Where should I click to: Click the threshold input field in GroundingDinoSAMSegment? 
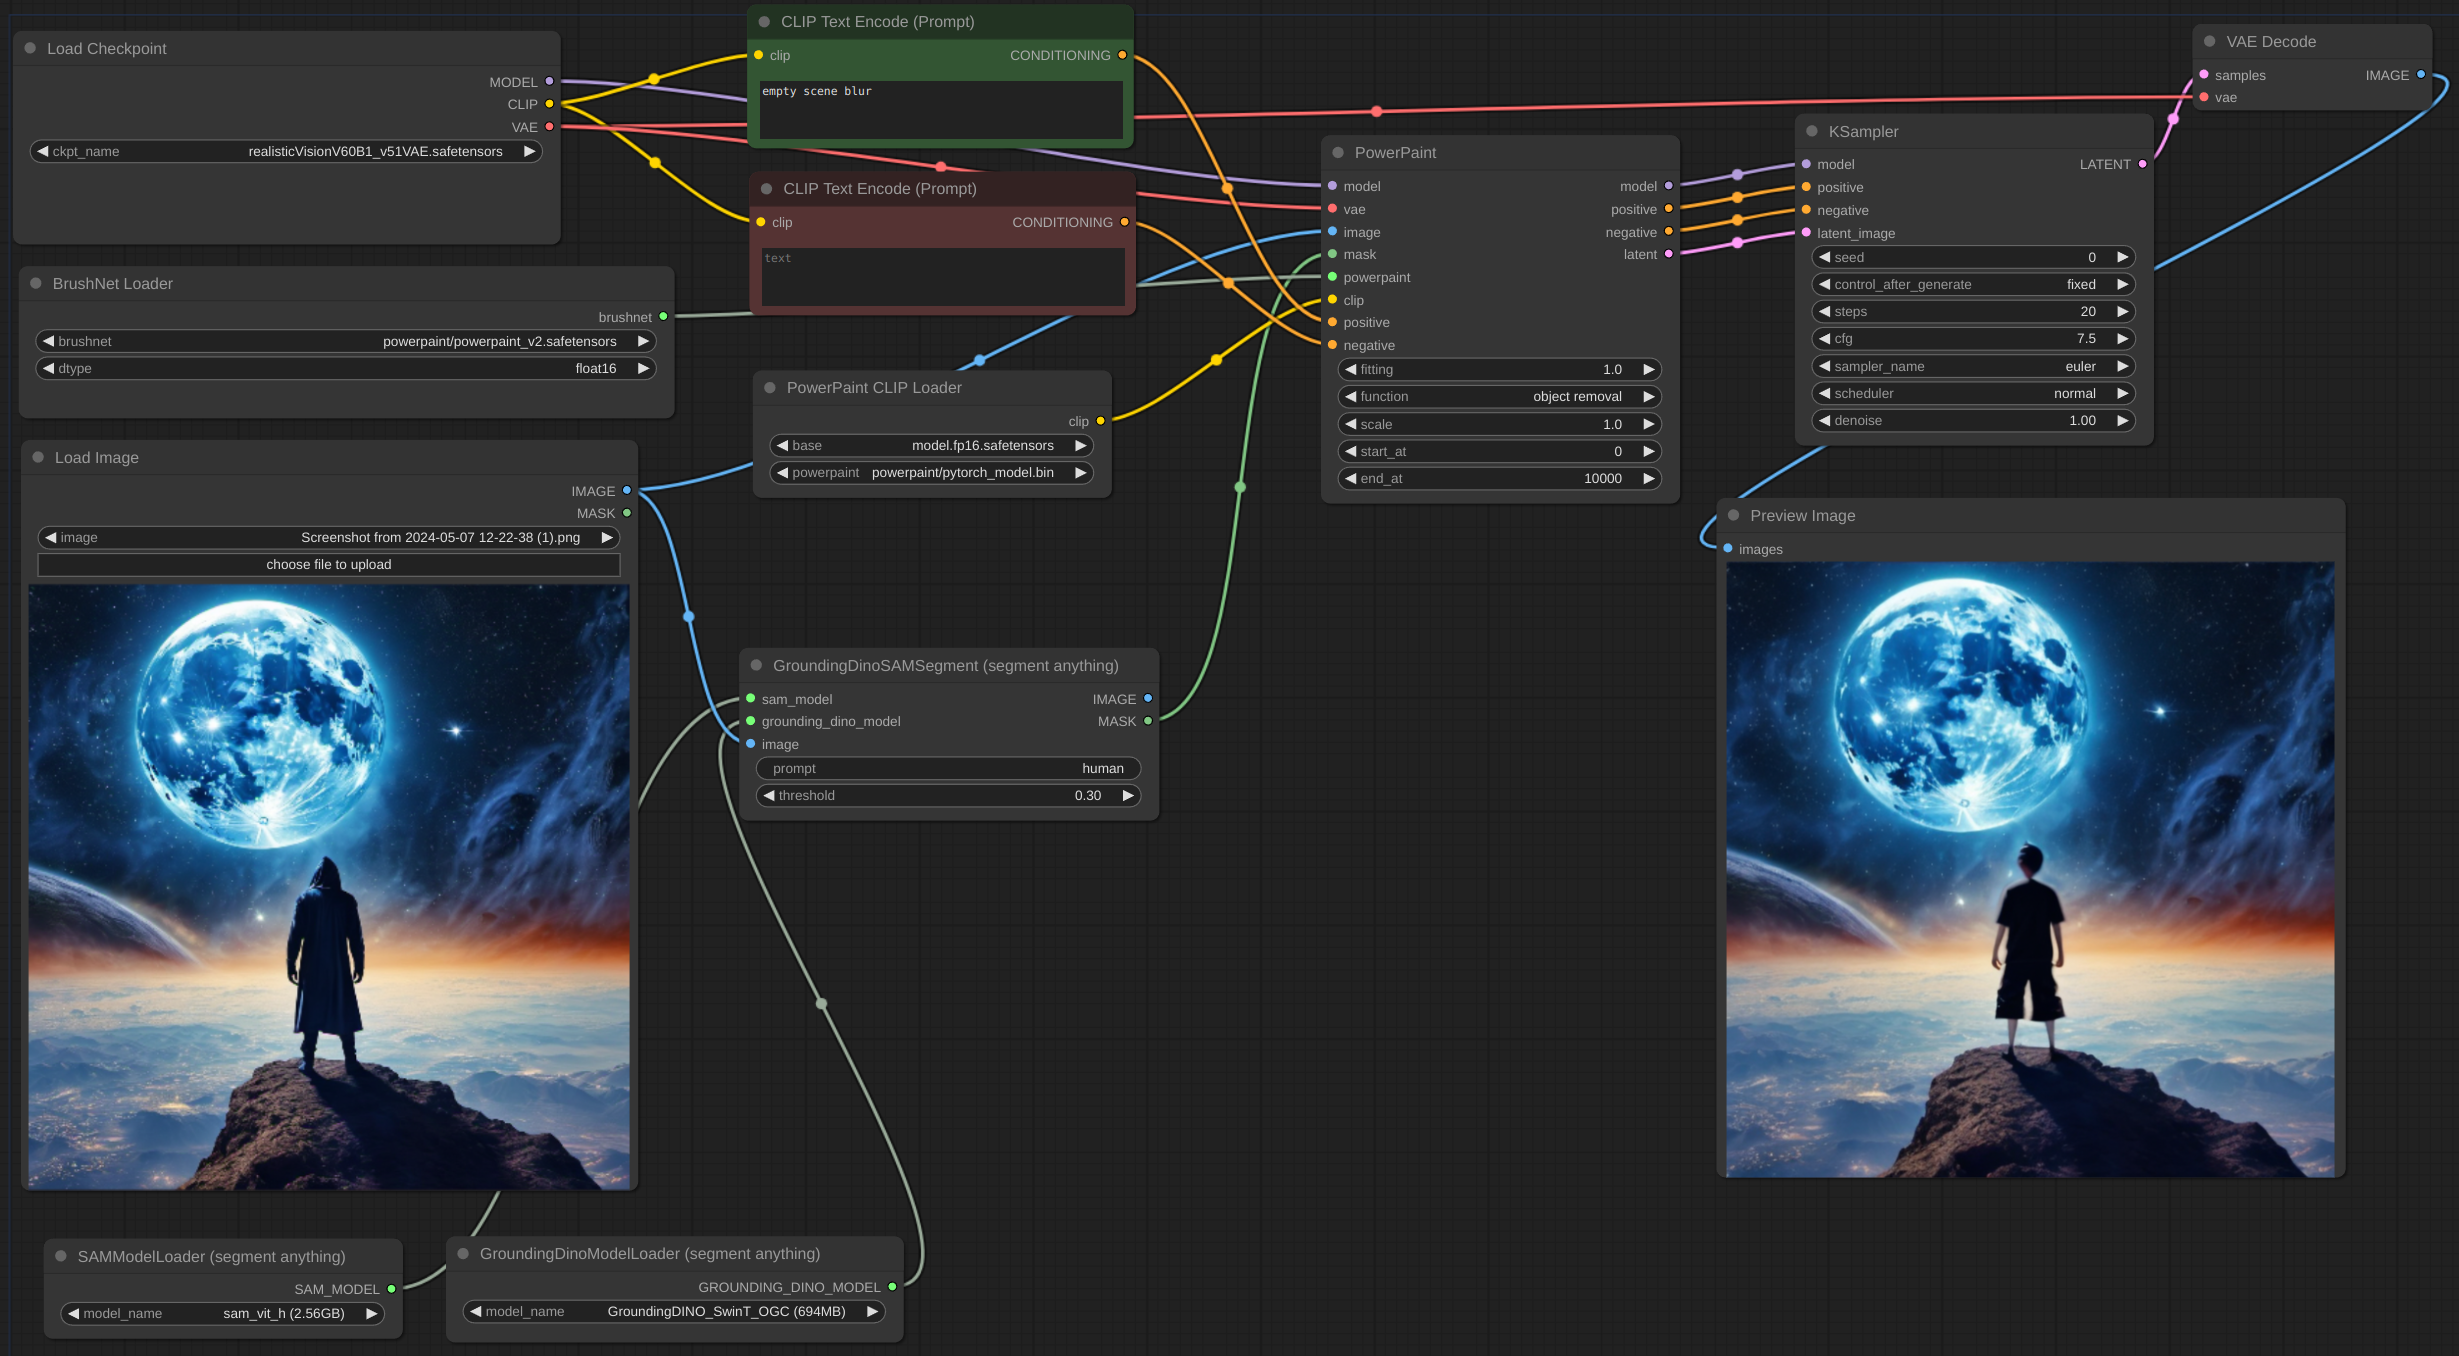point(938,795)
